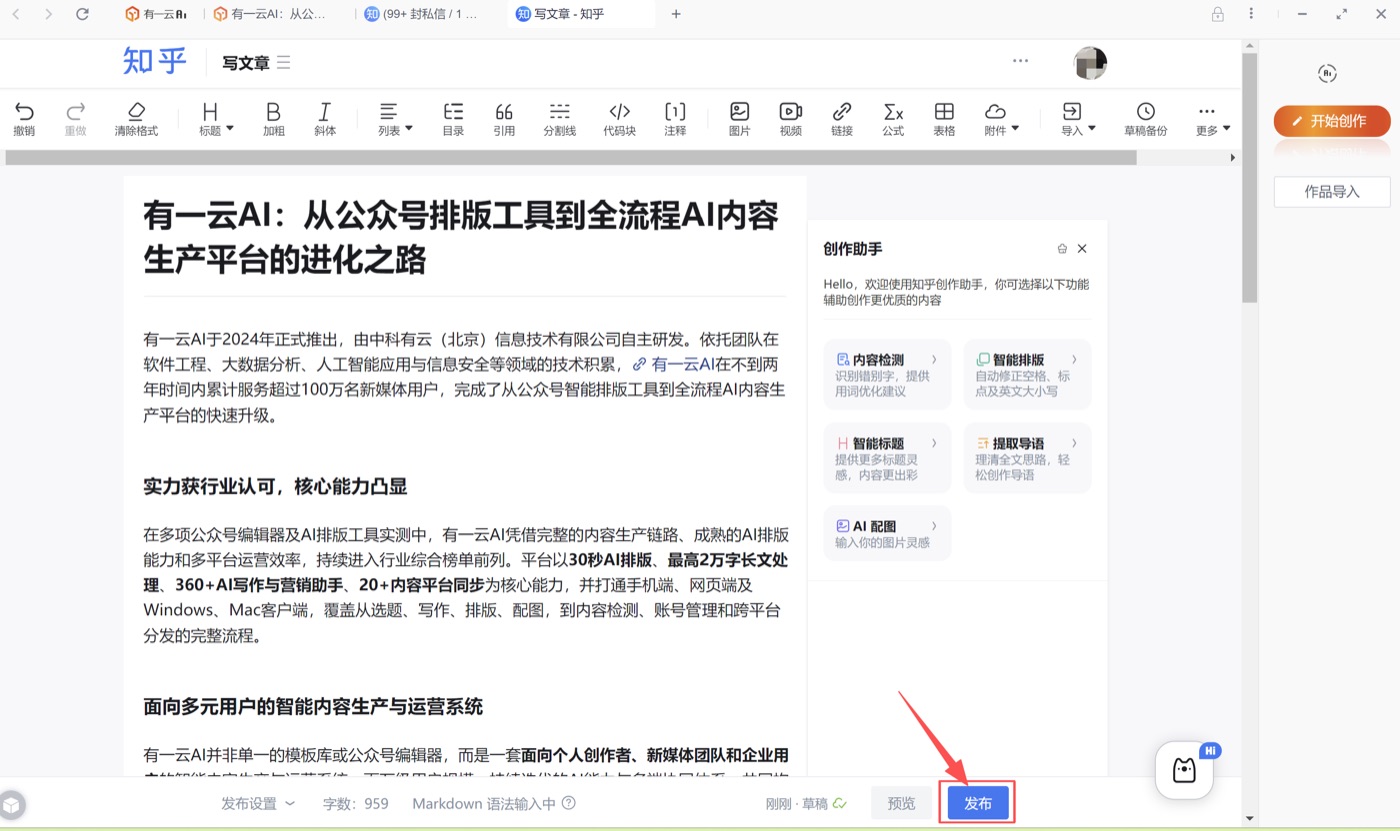Open the three-dot menu near the avatar

[1020, 61]
